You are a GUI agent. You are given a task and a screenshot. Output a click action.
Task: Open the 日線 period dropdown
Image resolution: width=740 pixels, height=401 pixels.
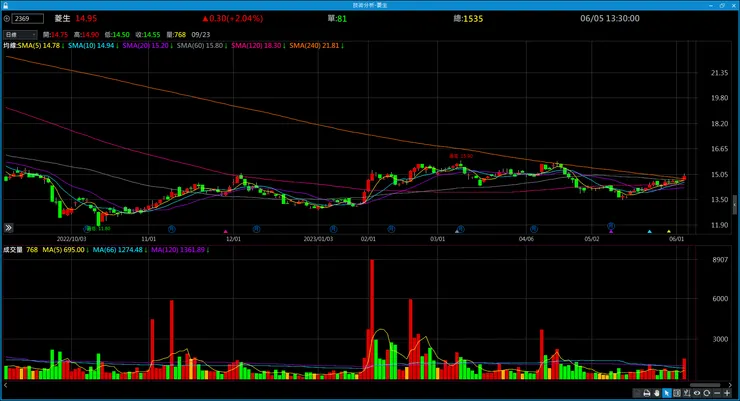20,34
